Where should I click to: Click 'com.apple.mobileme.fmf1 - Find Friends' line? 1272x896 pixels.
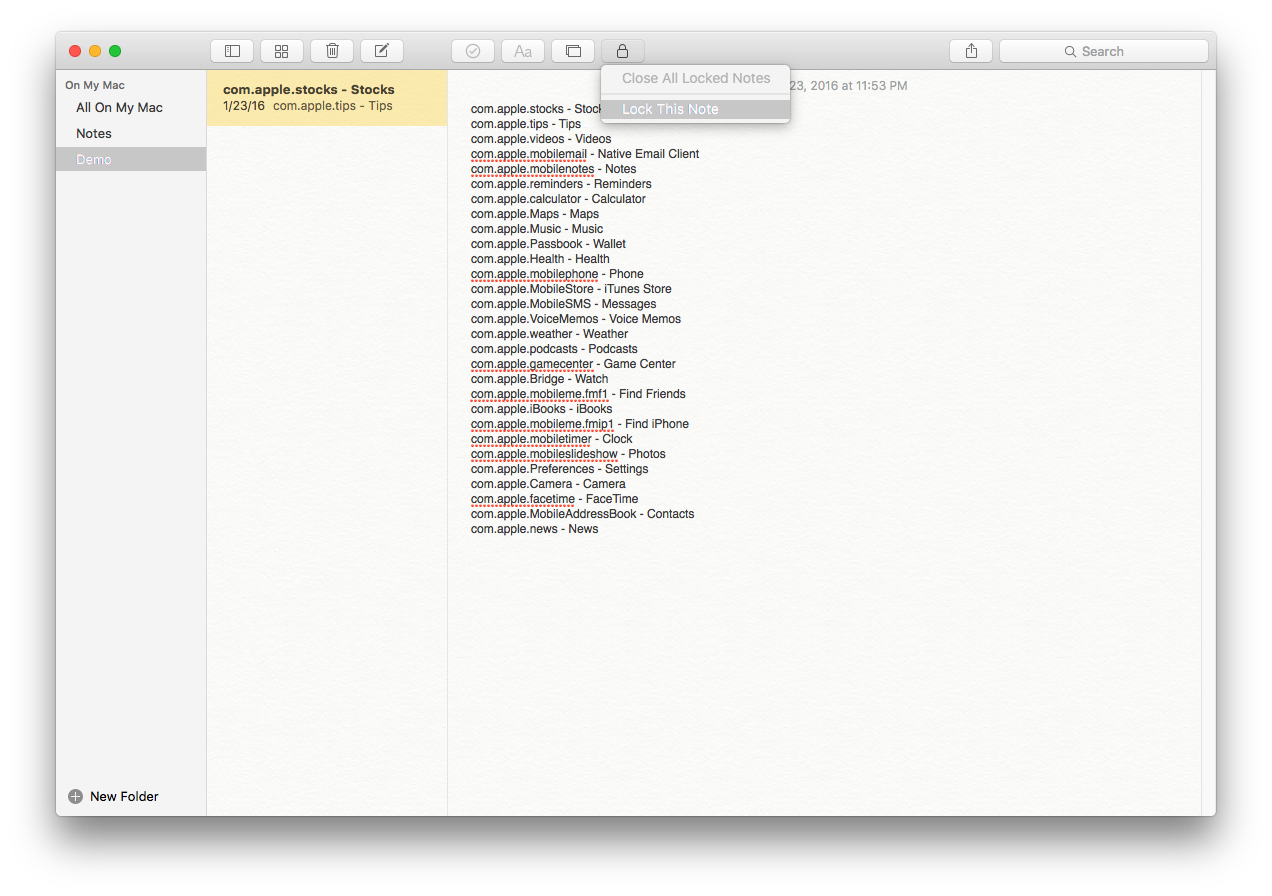578,394
